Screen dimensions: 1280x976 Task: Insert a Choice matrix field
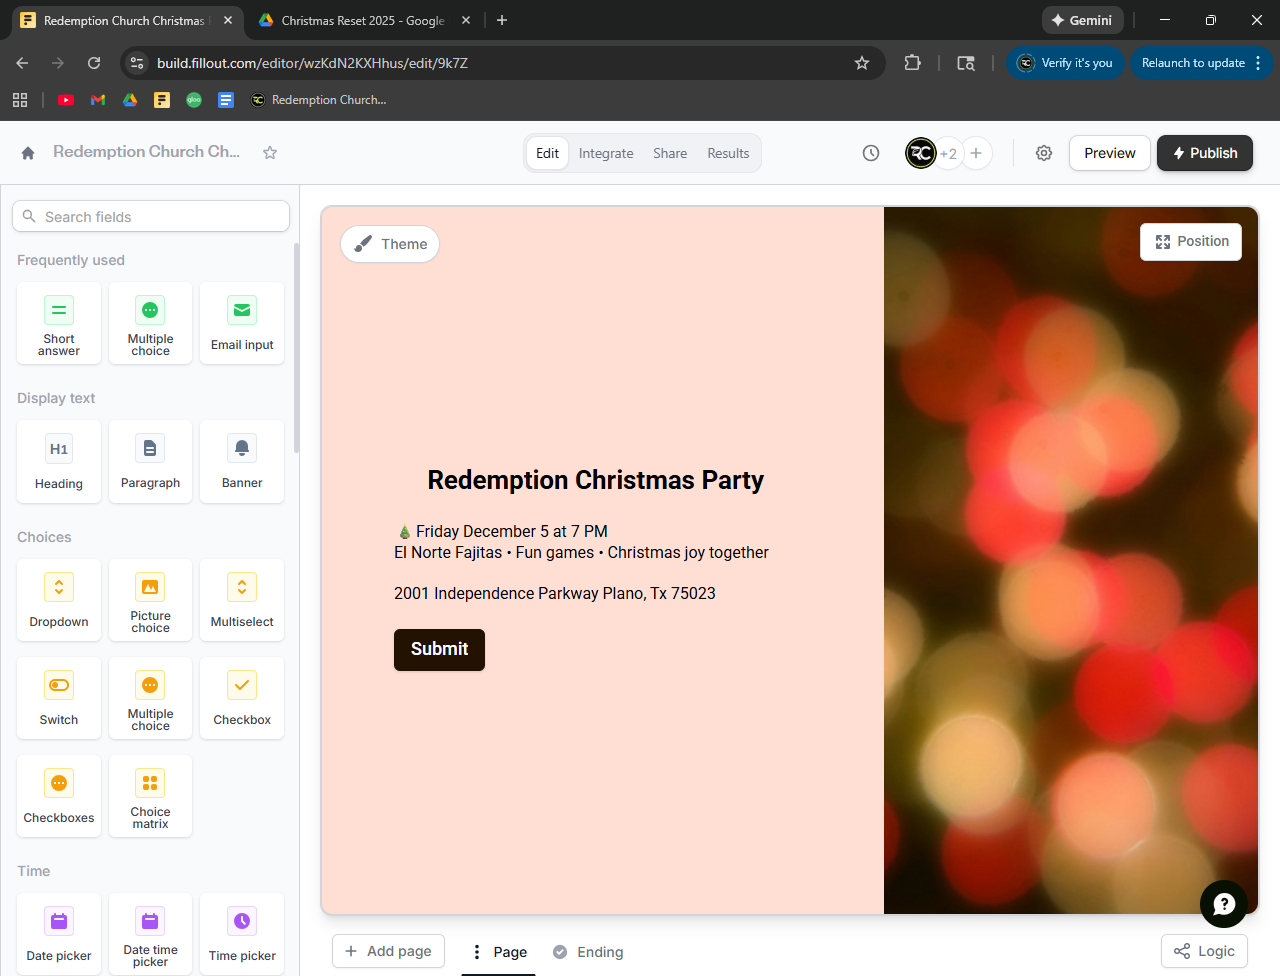click(x=150, y=795)
